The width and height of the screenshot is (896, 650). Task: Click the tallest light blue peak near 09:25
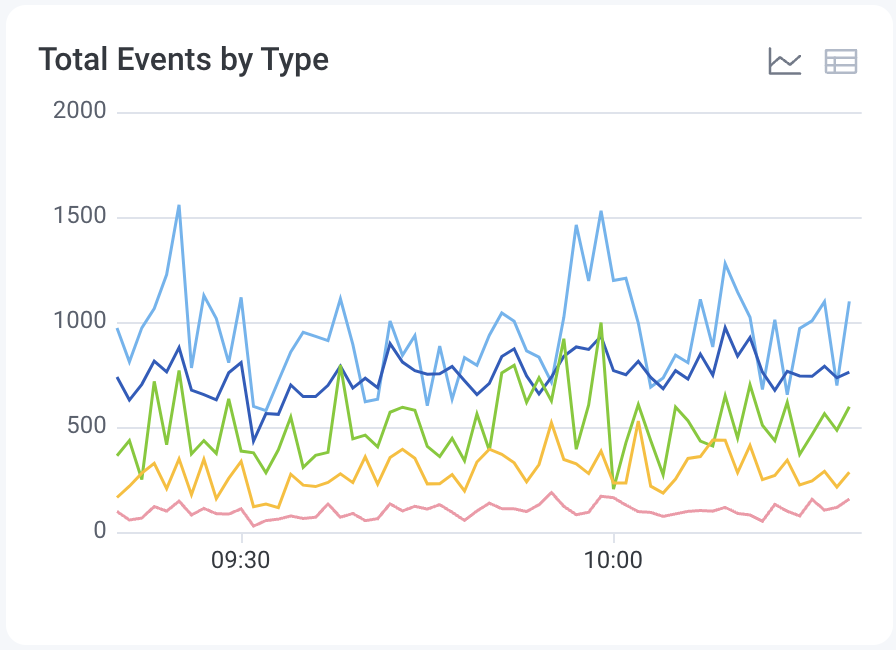180,207
